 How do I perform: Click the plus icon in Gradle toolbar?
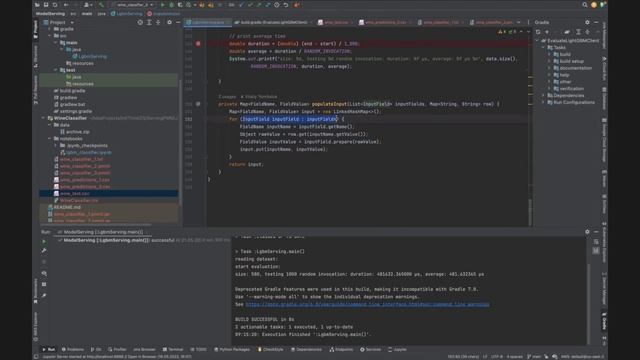click(547, 32)
